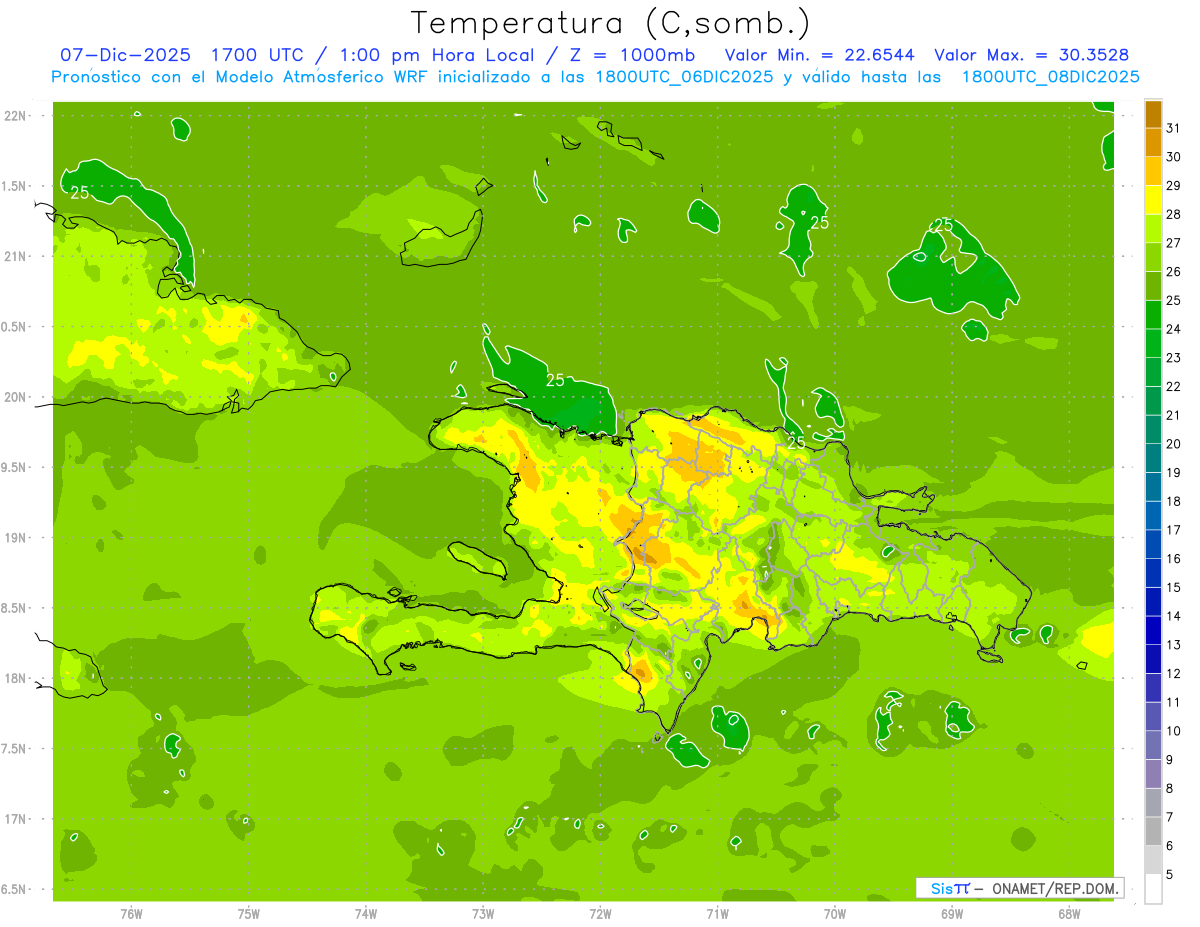Click the "22N" latitude label
Viewport: 1200px width, 927px height.
pos(16,116)
